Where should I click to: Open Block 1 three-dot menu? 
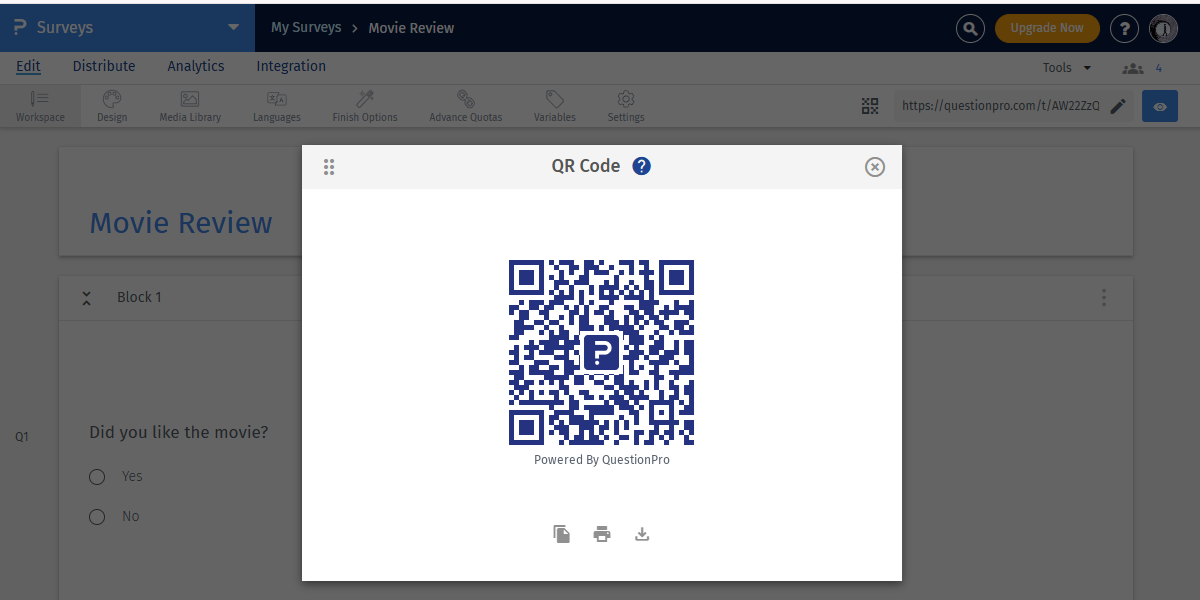pyautogui.click(x=1104, y=297)
